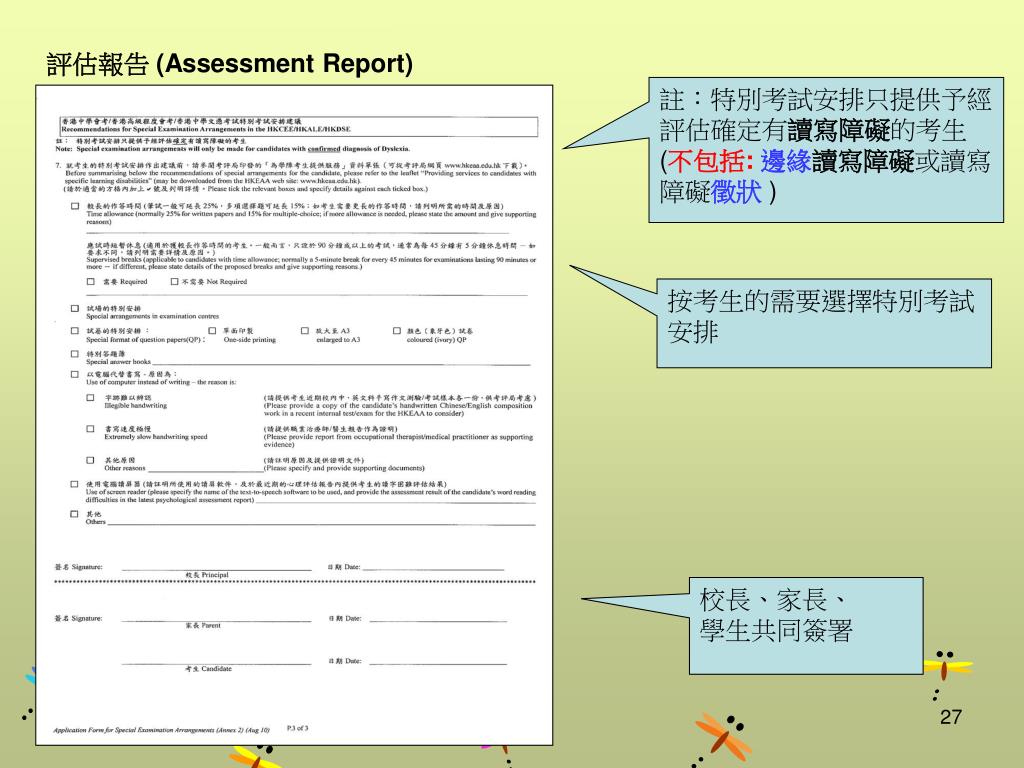Screen dimensions: 1024x768
Task: Click the Date line beside Principal signature
Action: [x=434, y=568]
